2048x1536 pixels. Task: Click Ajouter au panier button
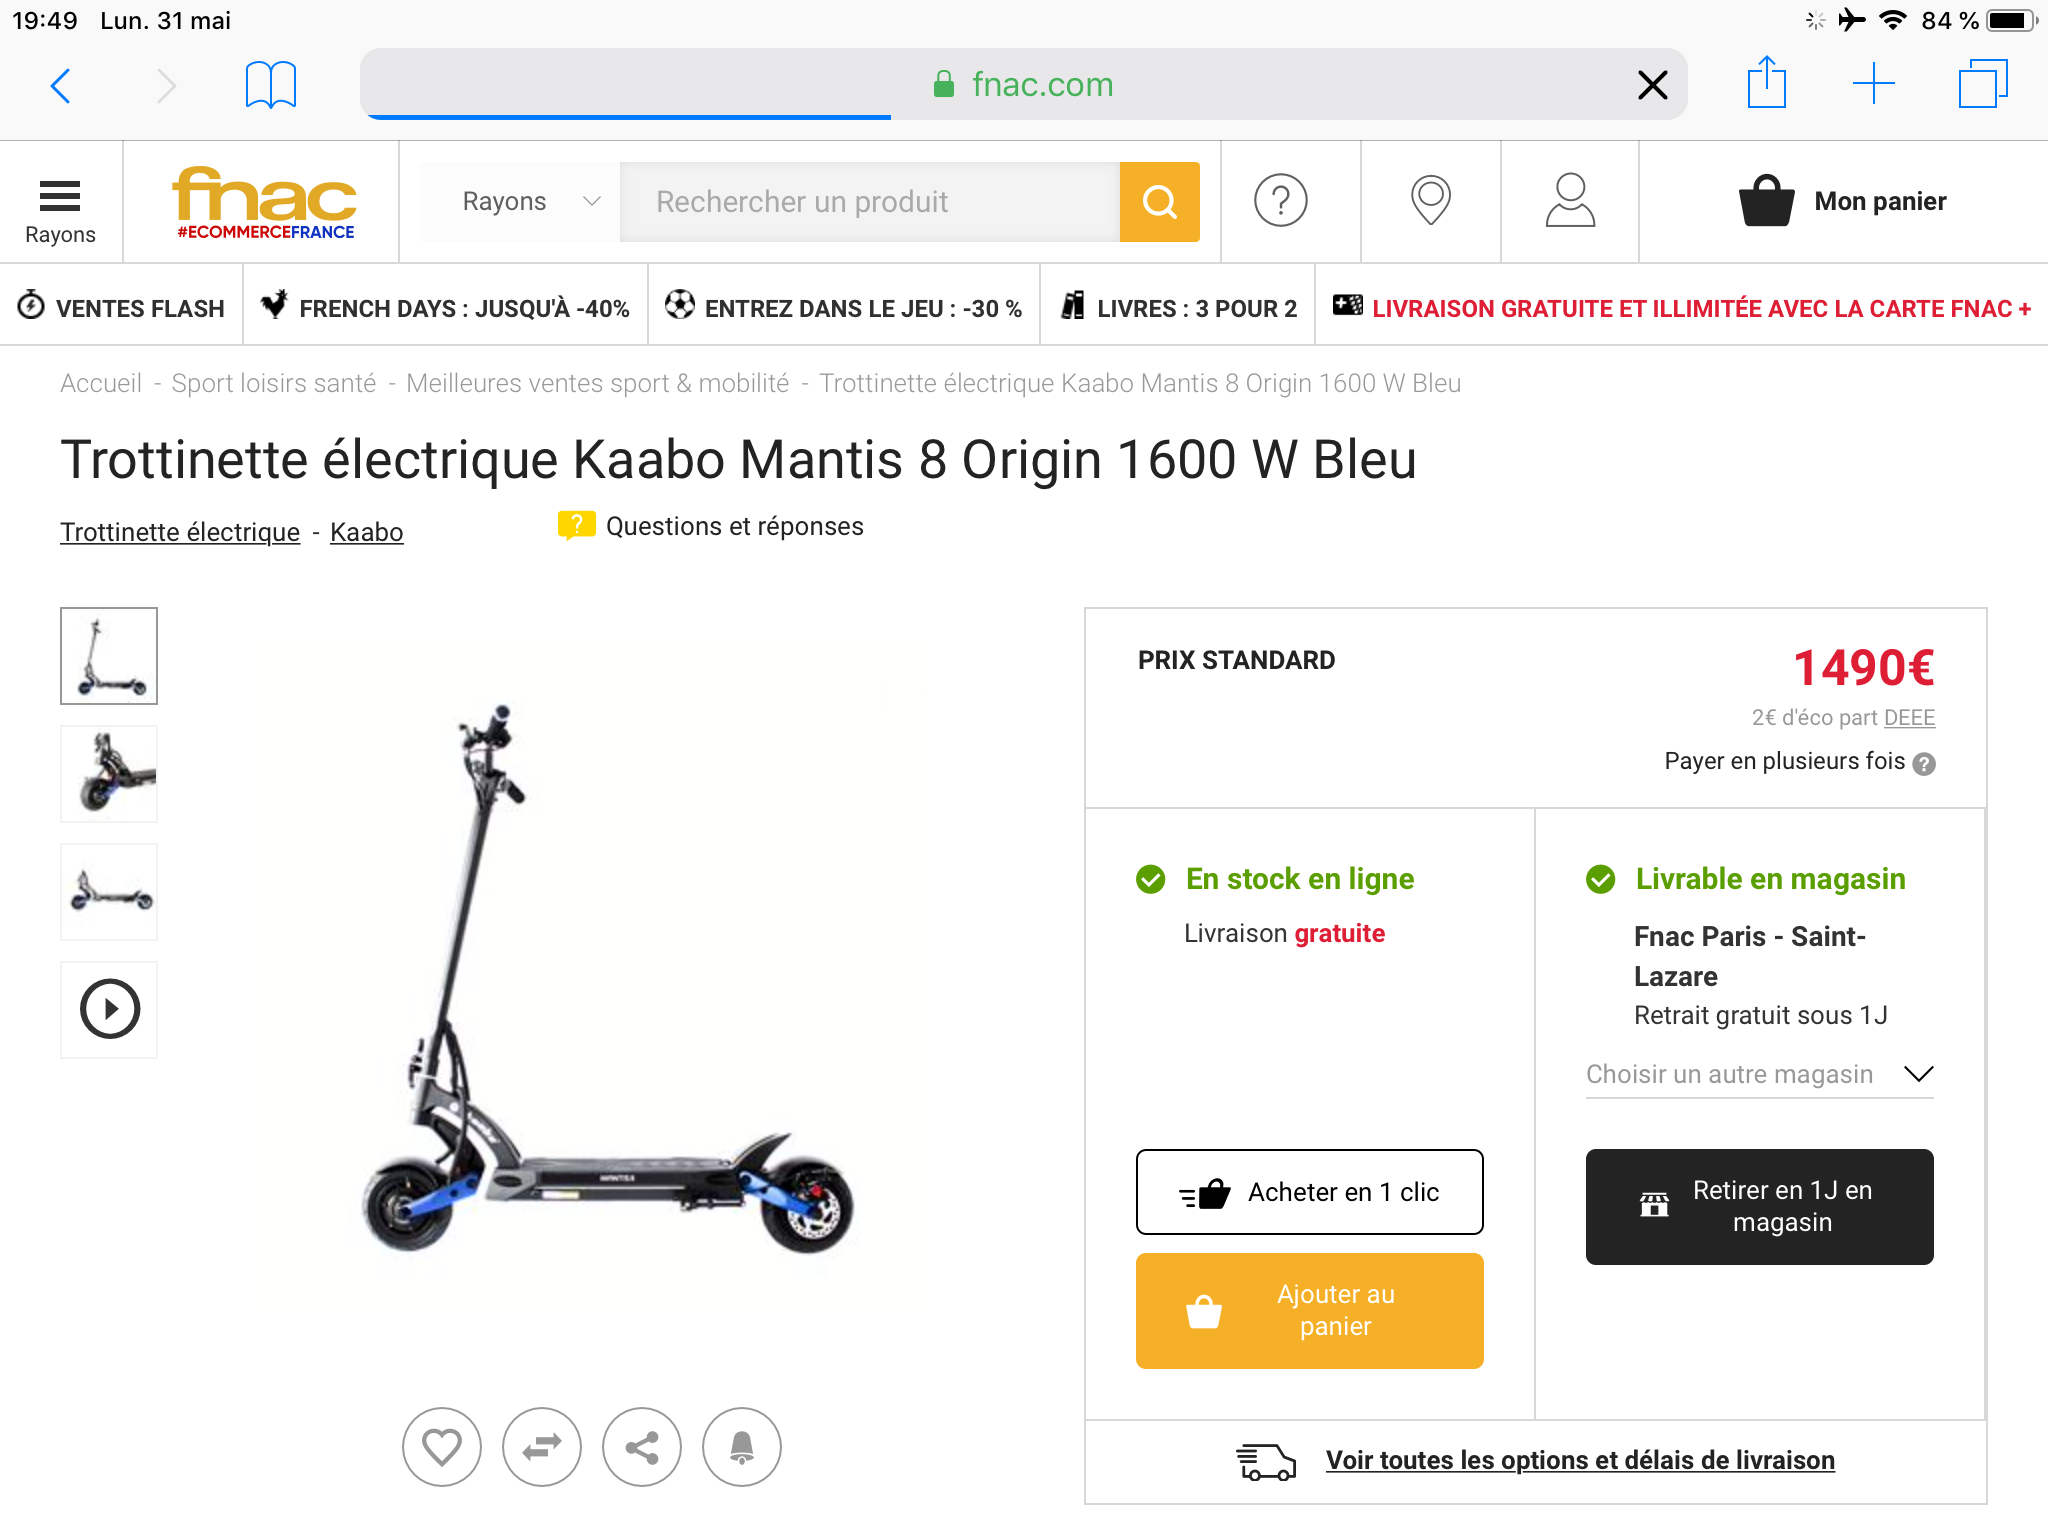click(x=1309, y=1310)
